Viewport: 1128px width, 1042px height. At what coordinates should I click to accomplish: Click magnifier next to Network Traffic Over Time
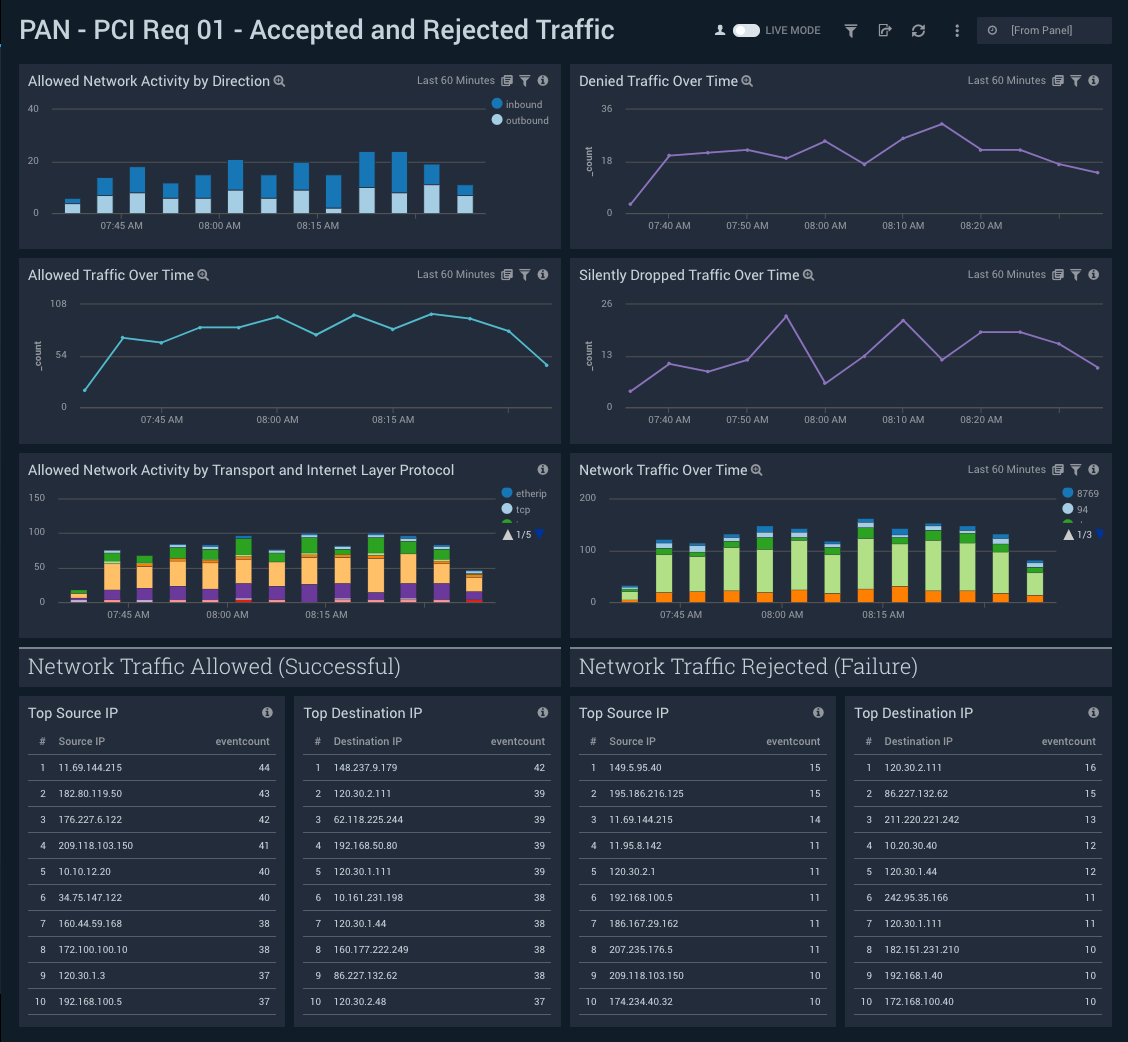757,470
